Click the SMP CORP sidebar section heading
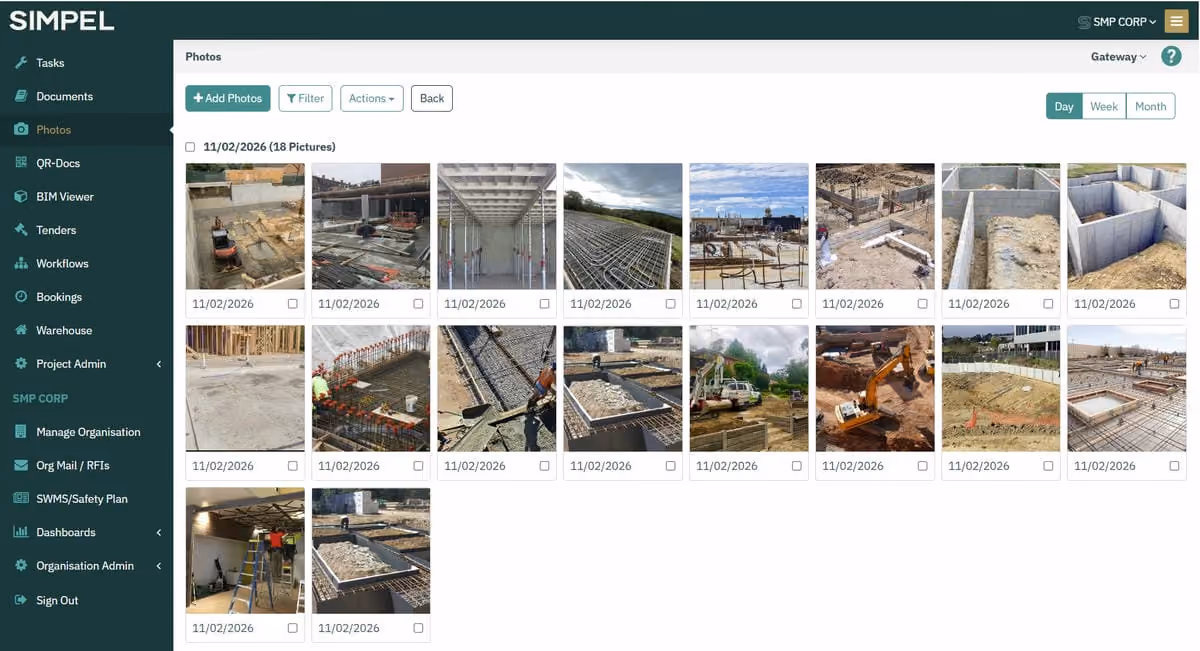This screenshot has width=1200, height=651. (40, 398)
